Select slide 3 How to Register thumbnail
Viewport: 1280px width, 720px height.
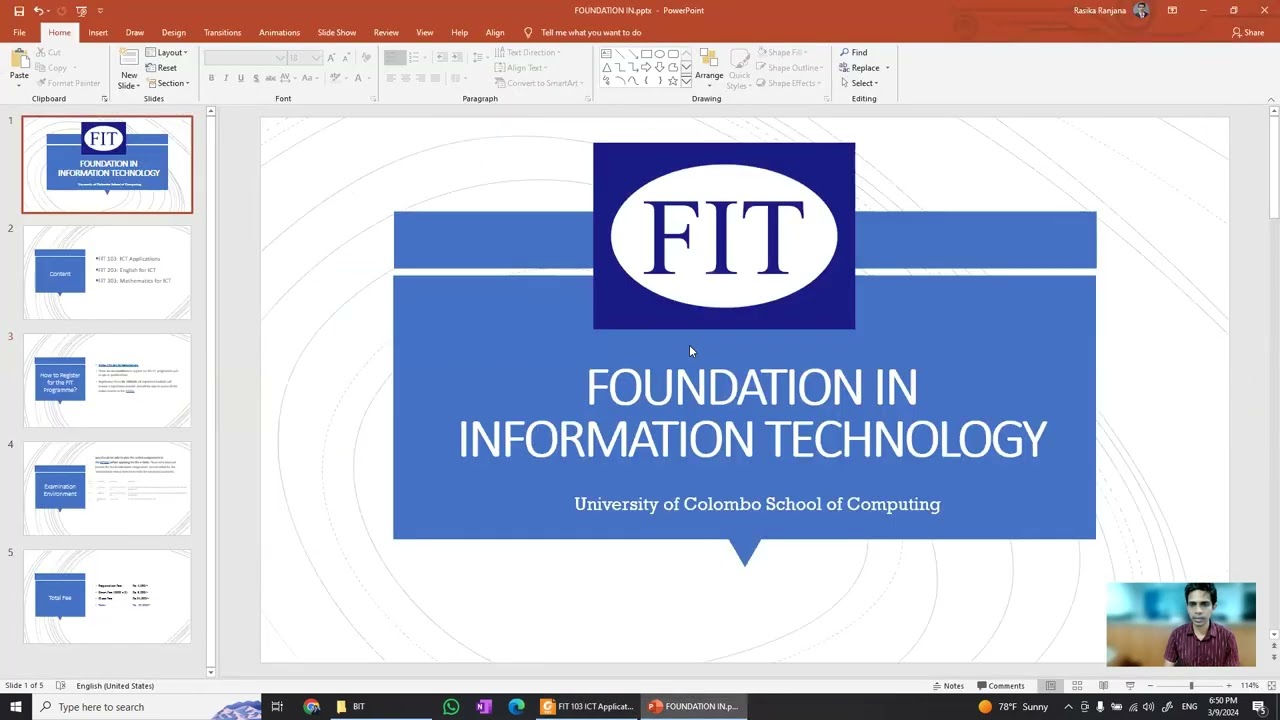[x=107, y=380]
